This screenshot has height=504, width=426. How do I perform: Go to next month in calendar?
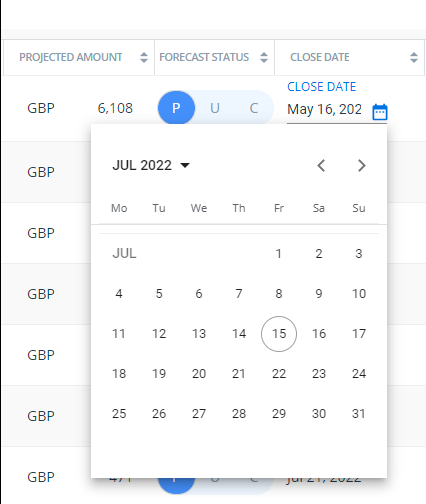coord(361,165)
